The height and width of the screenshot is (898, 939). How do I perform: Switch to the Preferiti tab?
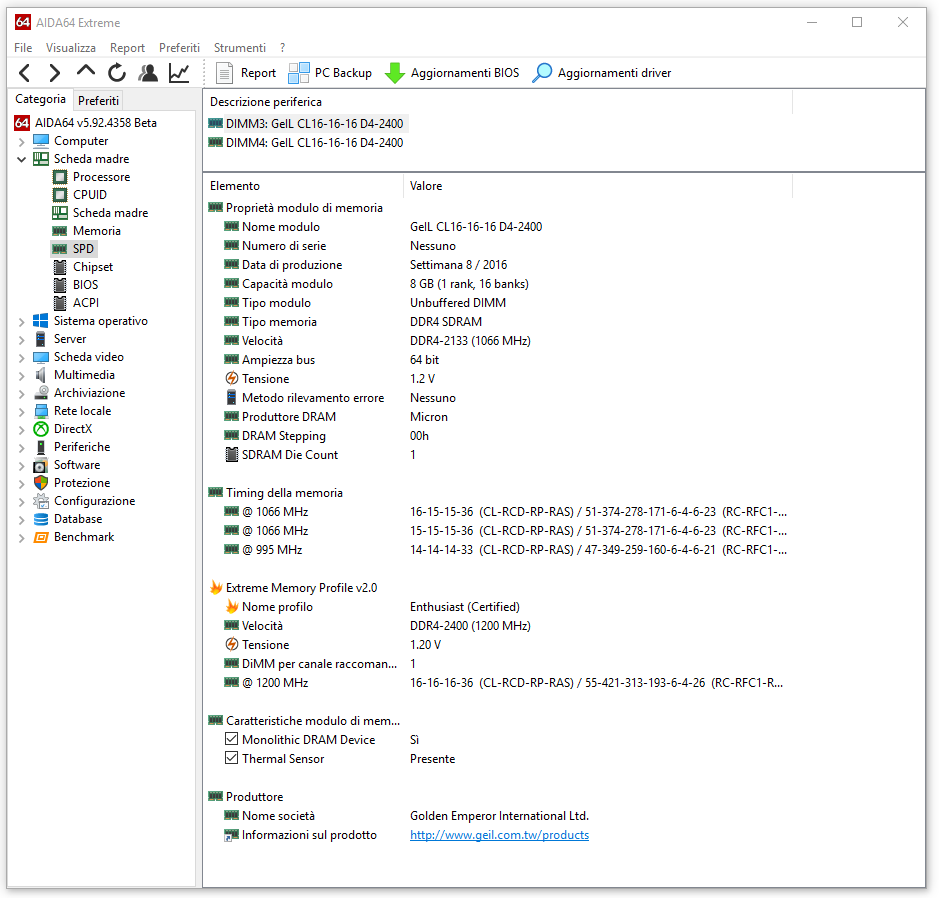pos(98,101)
